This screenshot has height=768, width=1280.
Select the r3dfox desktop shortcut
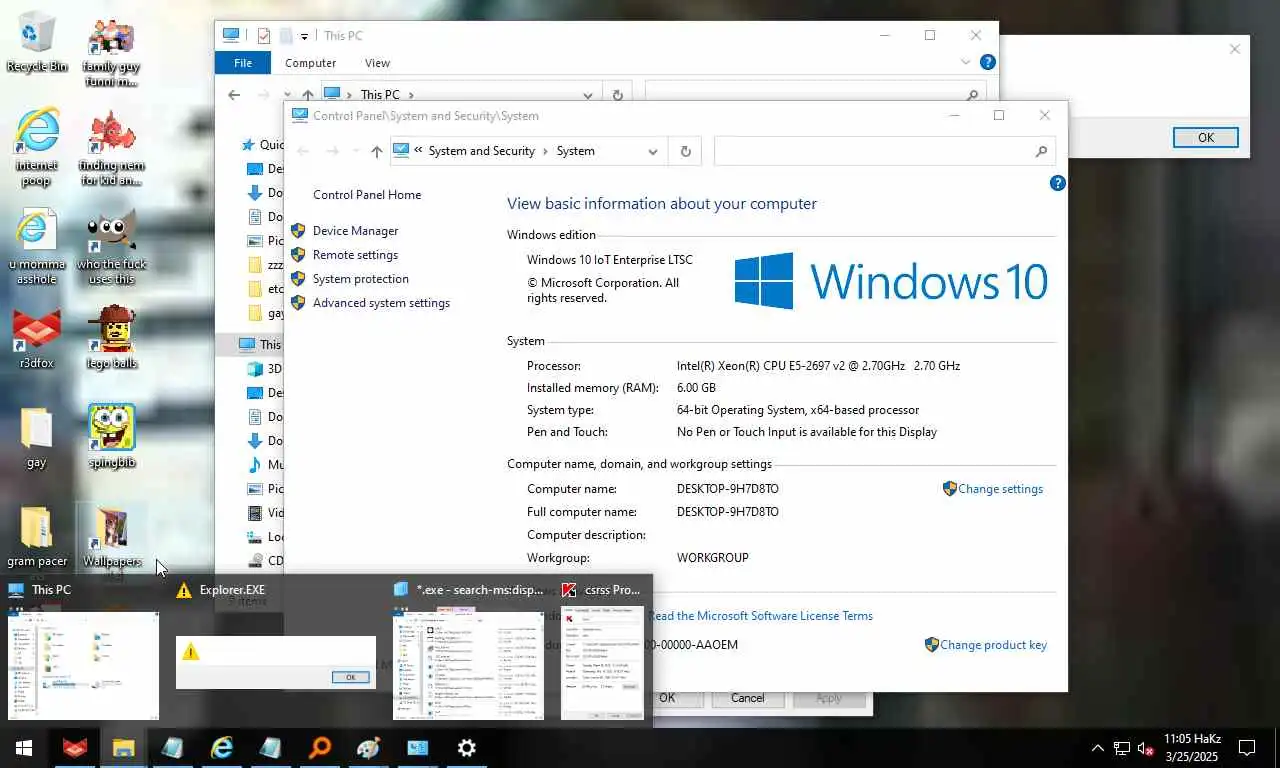(37, 339)
